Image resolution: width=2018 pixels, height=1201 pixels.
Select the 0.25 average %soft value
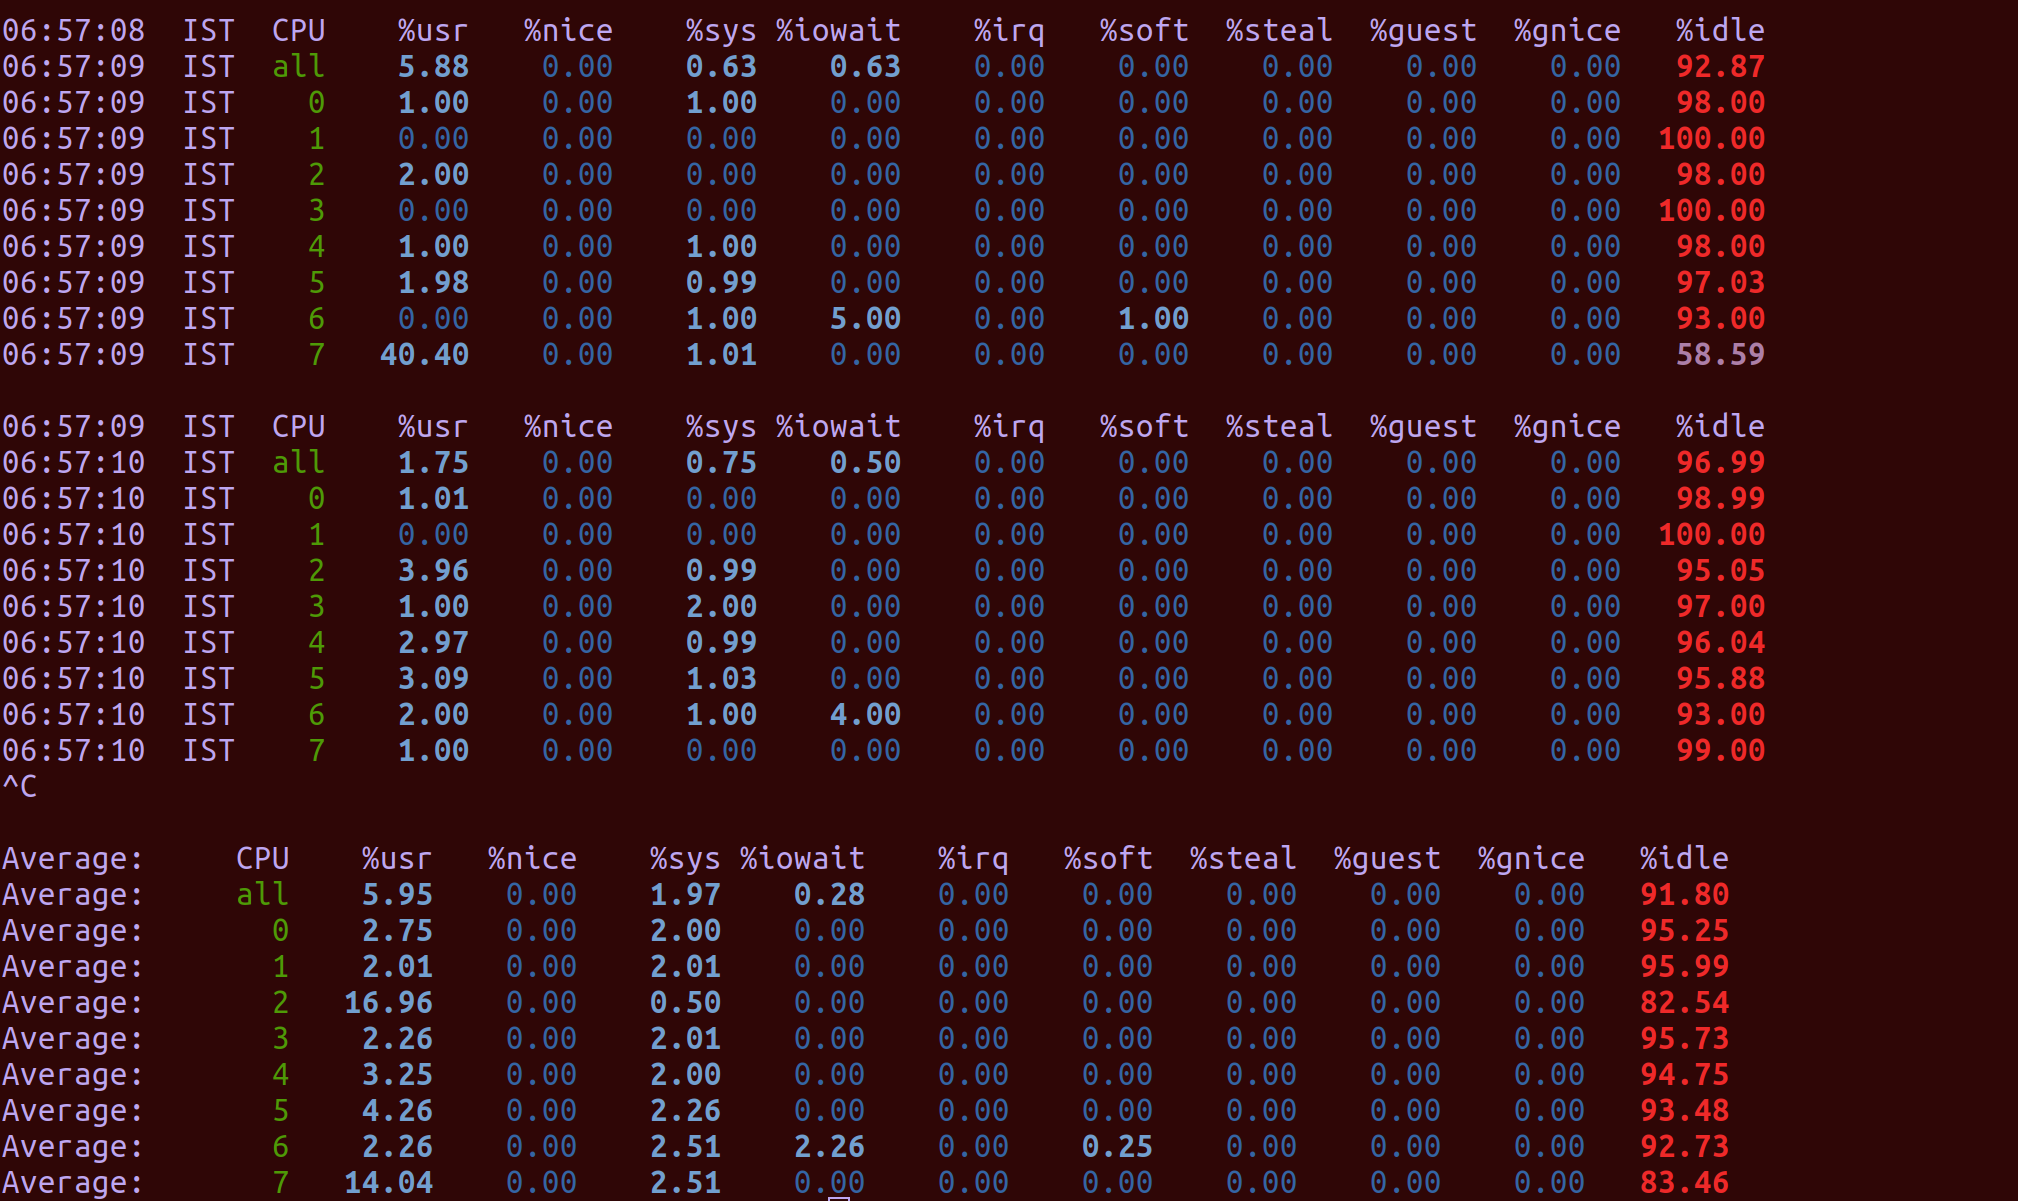pyautogui.click(x=1117, y=1147)
